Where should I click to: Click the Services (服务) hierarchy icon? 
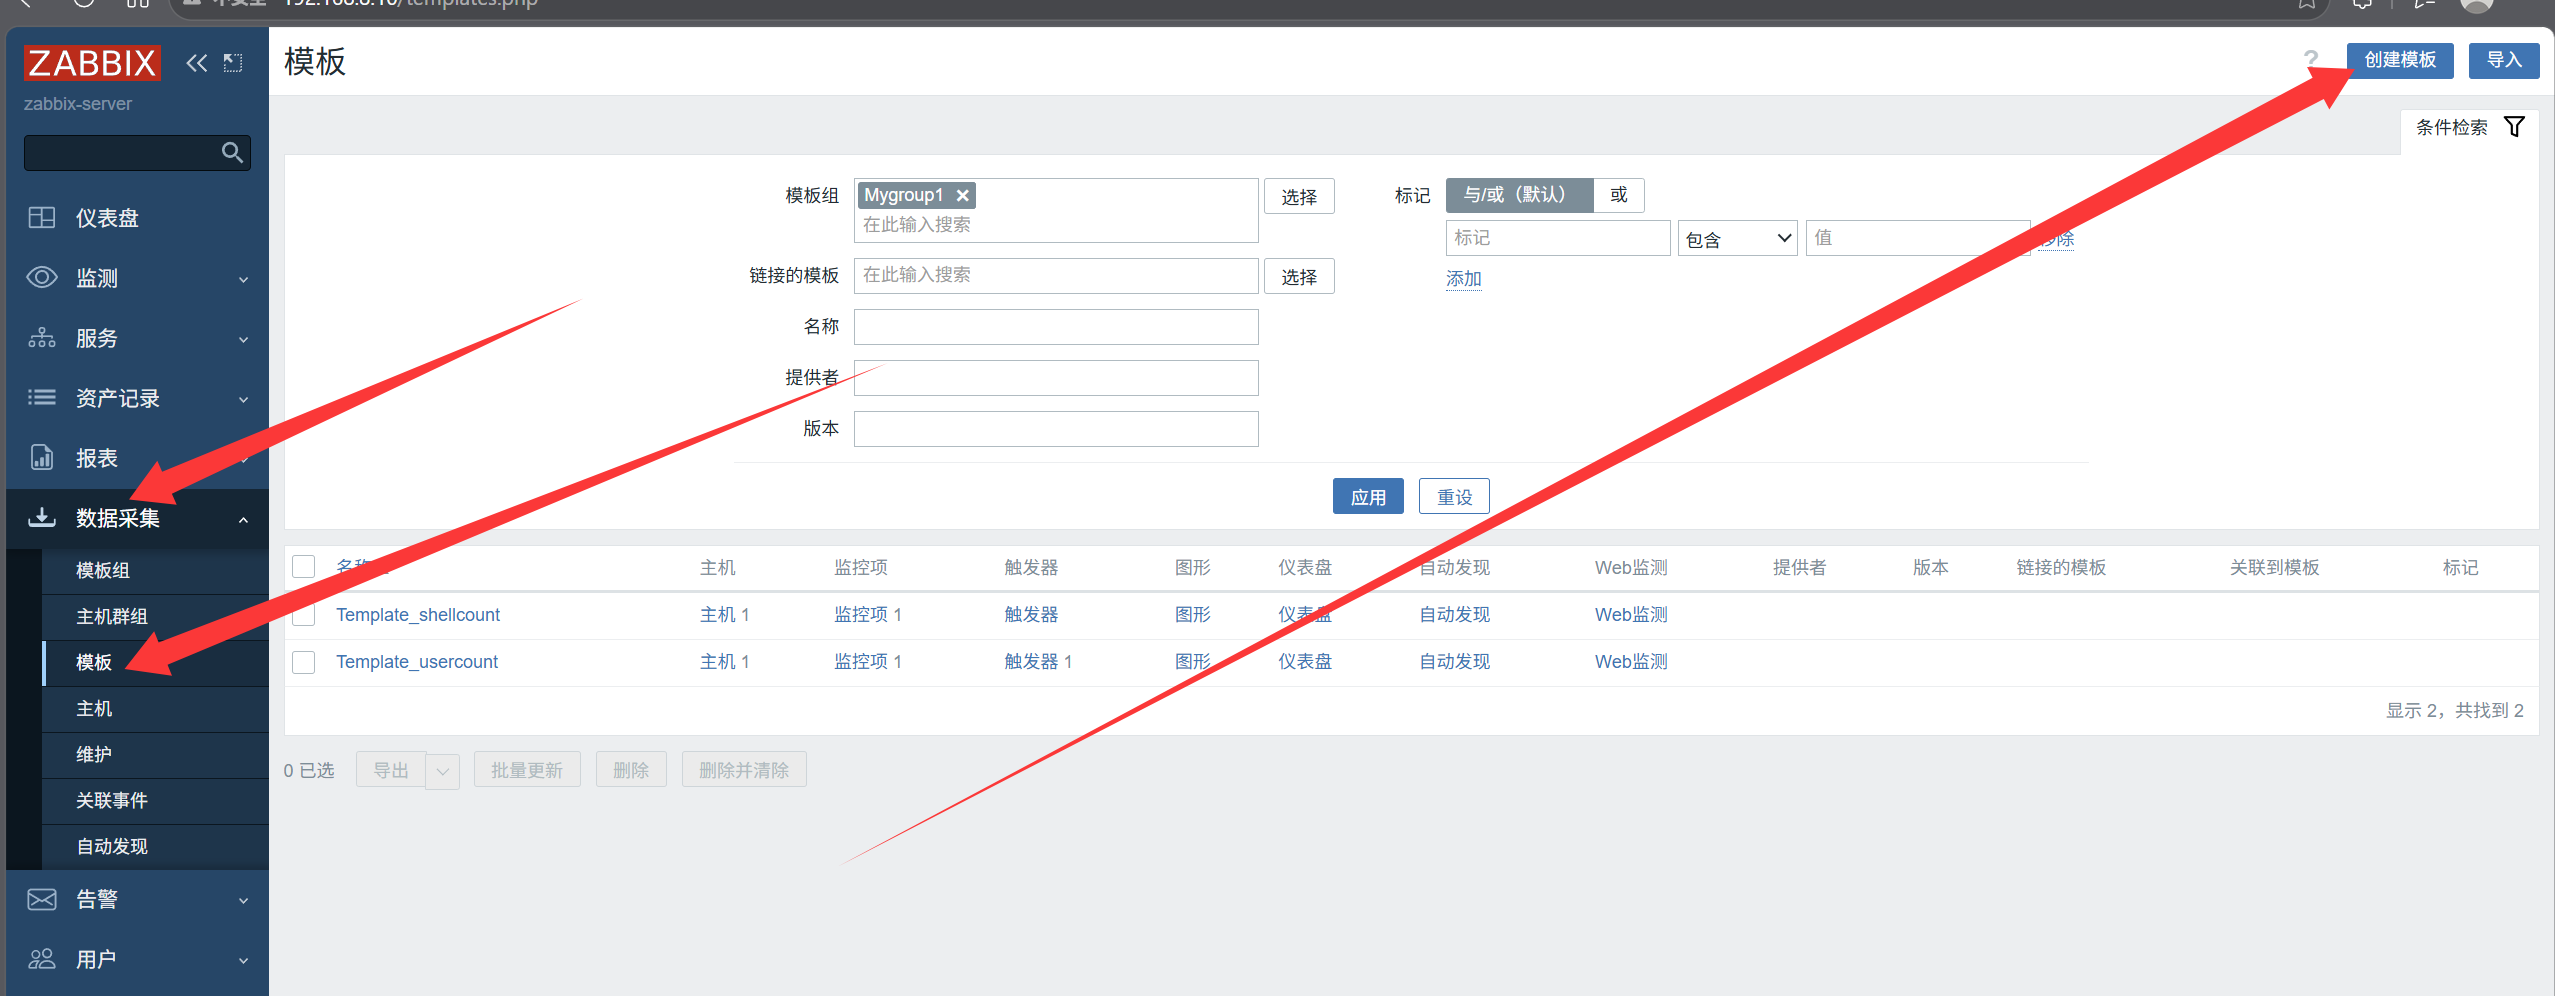(x=42, y=338)
